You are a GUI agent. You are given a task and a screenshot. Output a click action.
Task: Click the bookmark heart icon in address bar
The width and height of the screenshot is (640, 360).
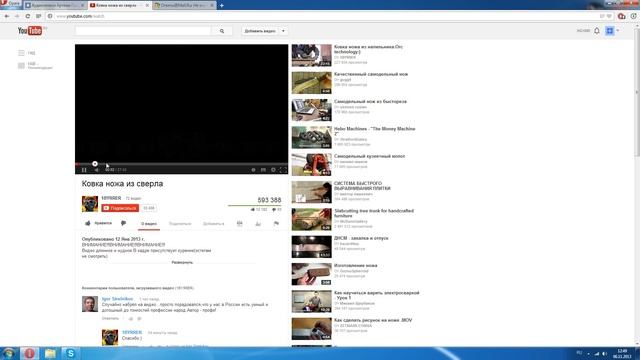click(609, 16)
